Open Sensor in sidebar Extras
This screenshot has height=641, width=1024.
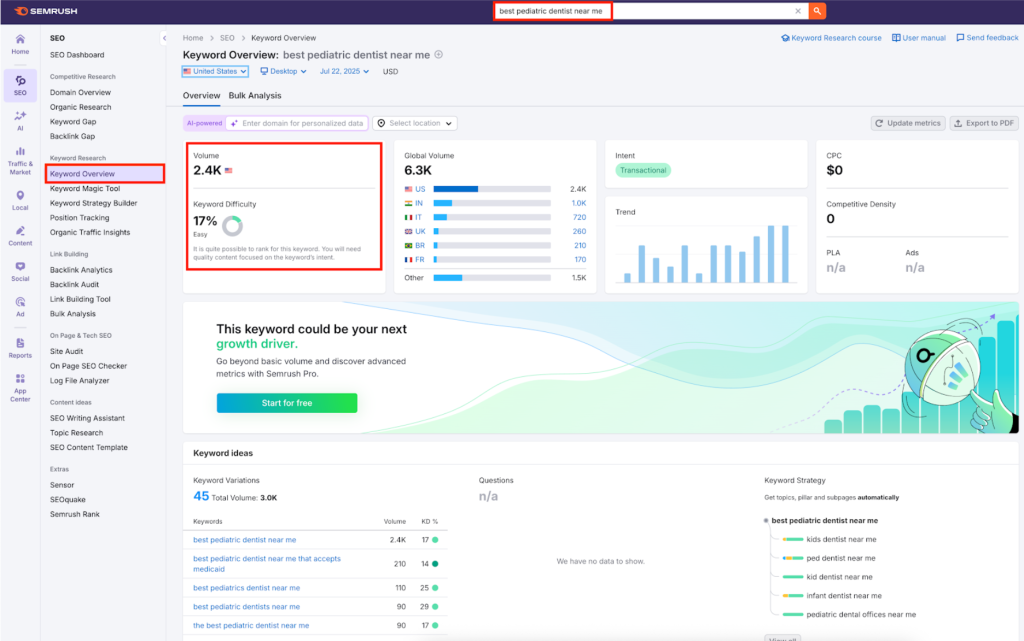(x=62, y=485)
